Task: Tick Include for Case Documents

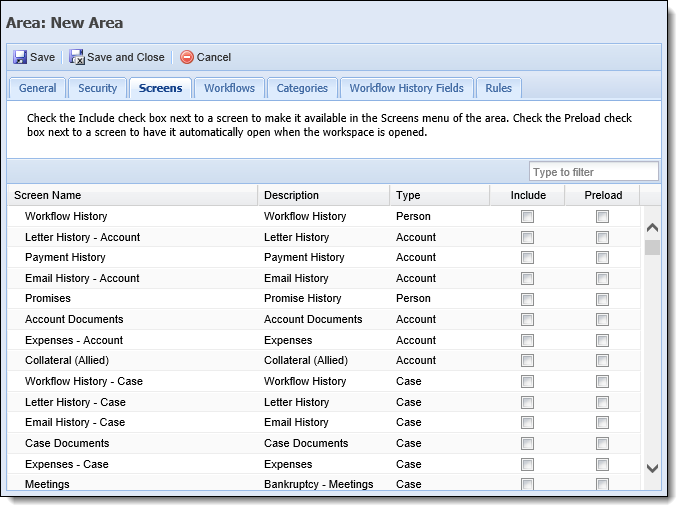Action: [527, 444]
